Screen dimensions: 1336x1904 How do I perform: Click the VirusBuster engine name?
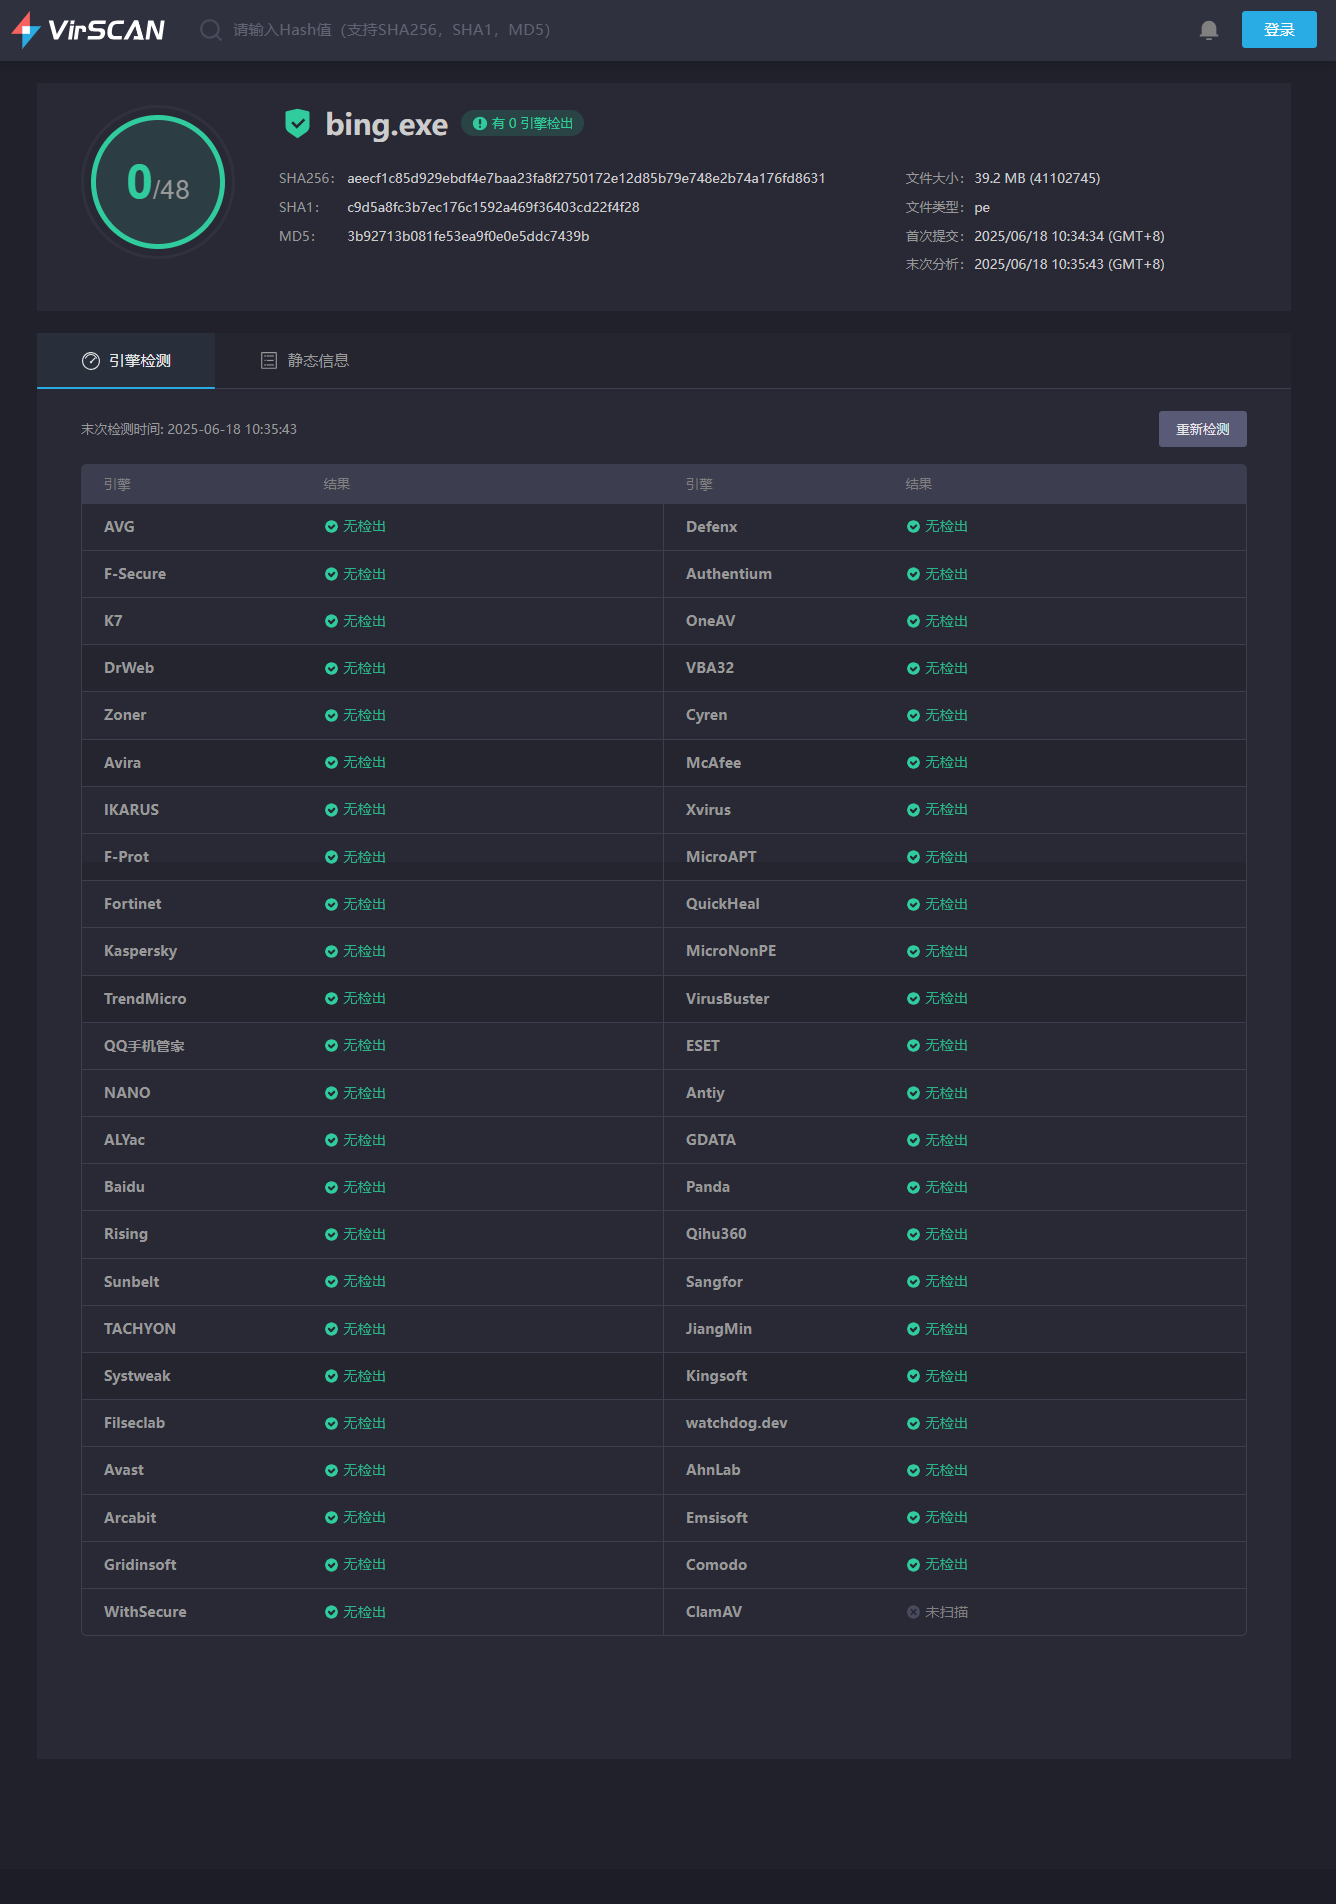coord(728,999)
